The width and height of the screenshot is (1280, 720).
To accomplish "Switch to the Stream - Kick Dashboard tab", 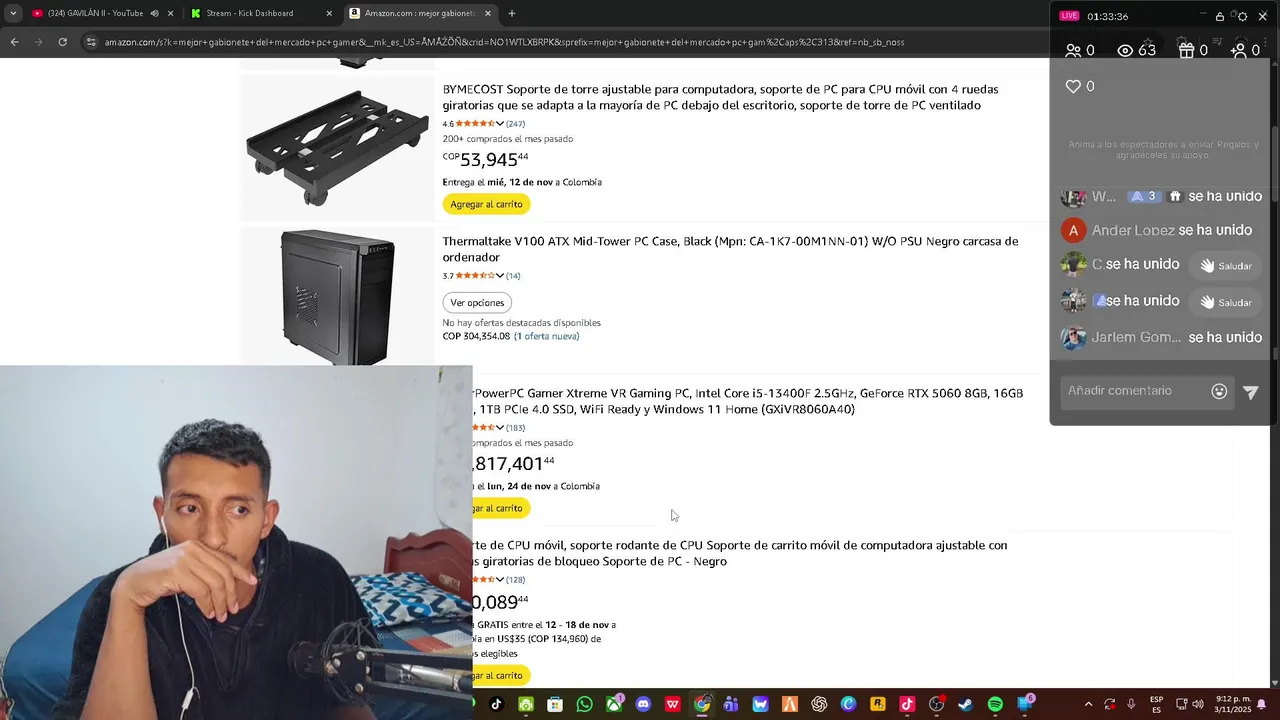I will [x=250, y=14].
